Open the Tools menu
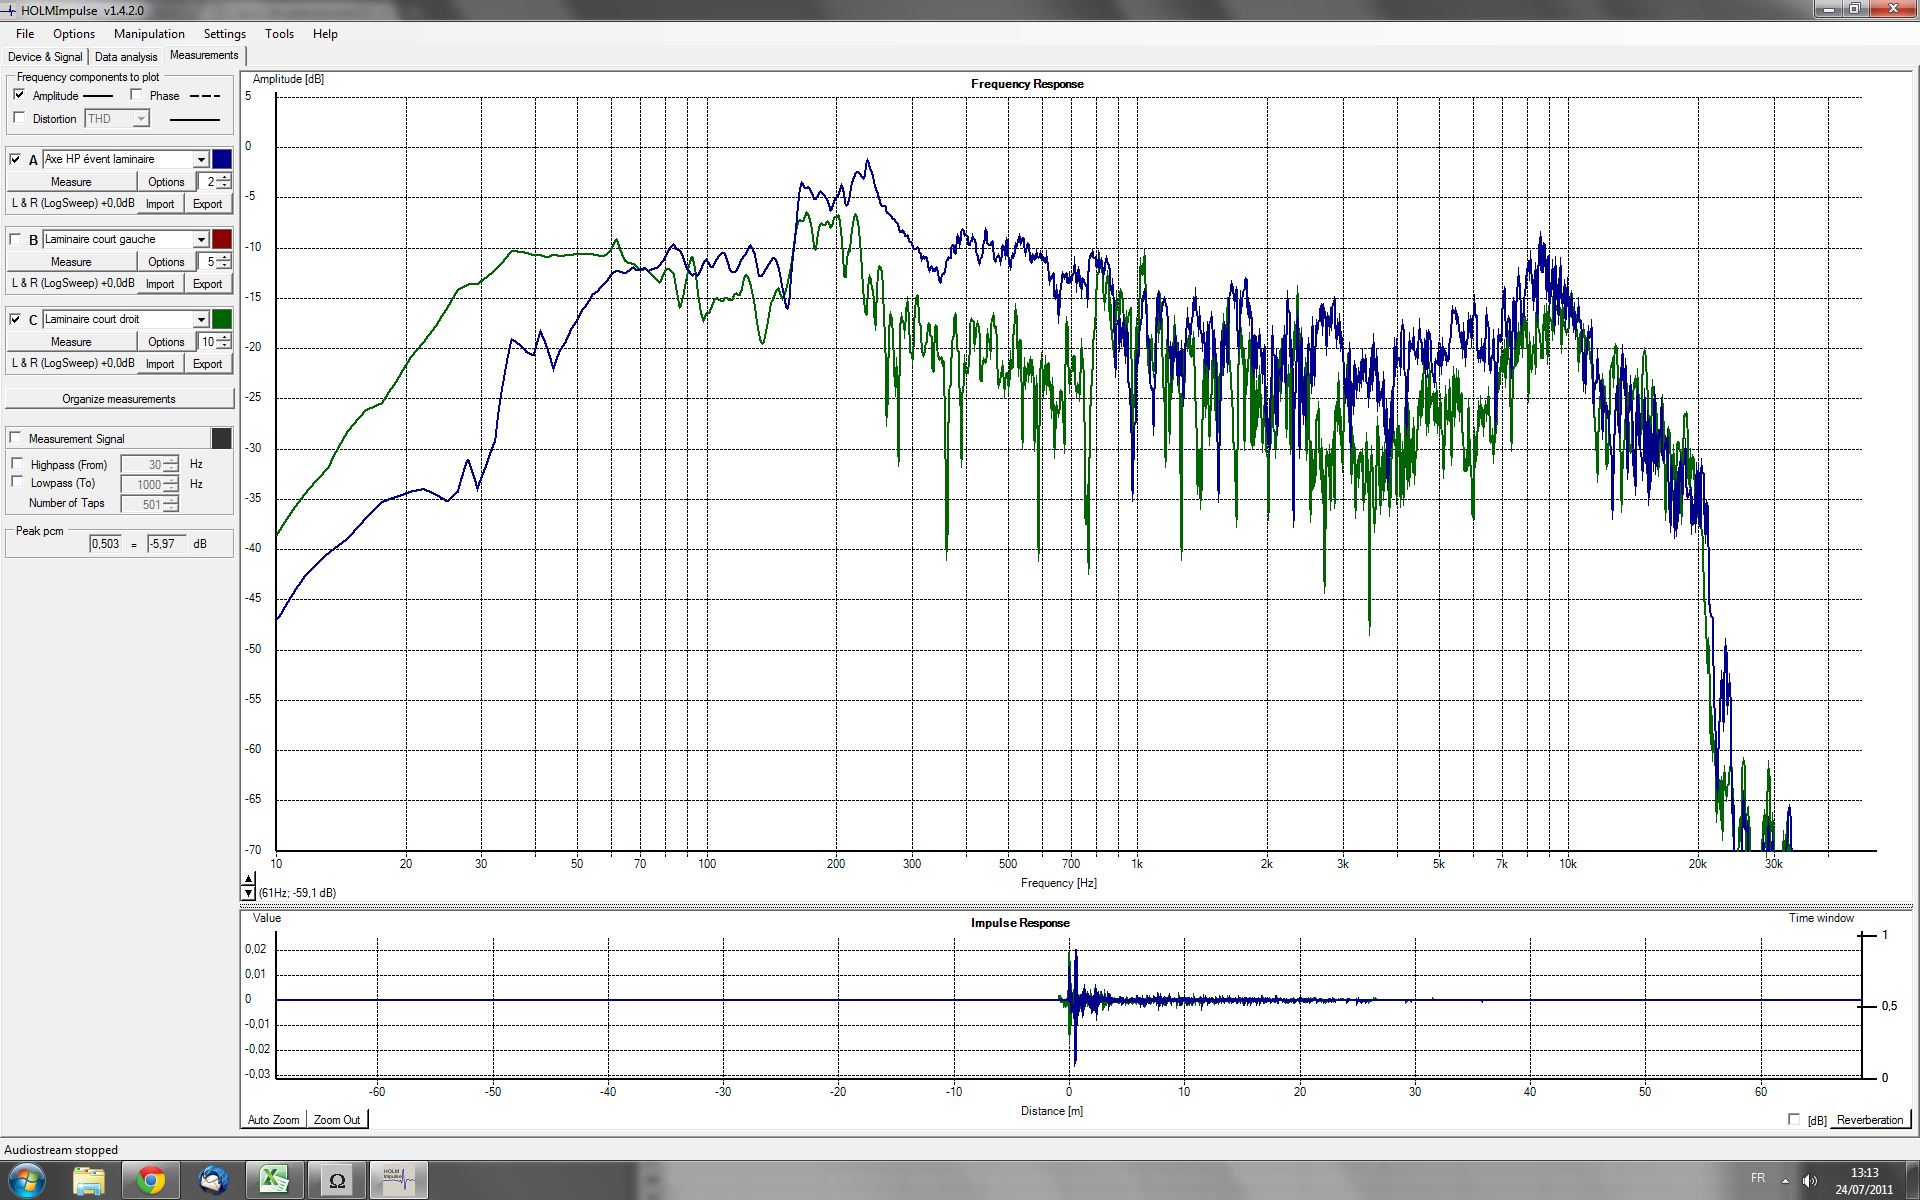Screen dimensions: 1920x1200 tap(280, 33)
